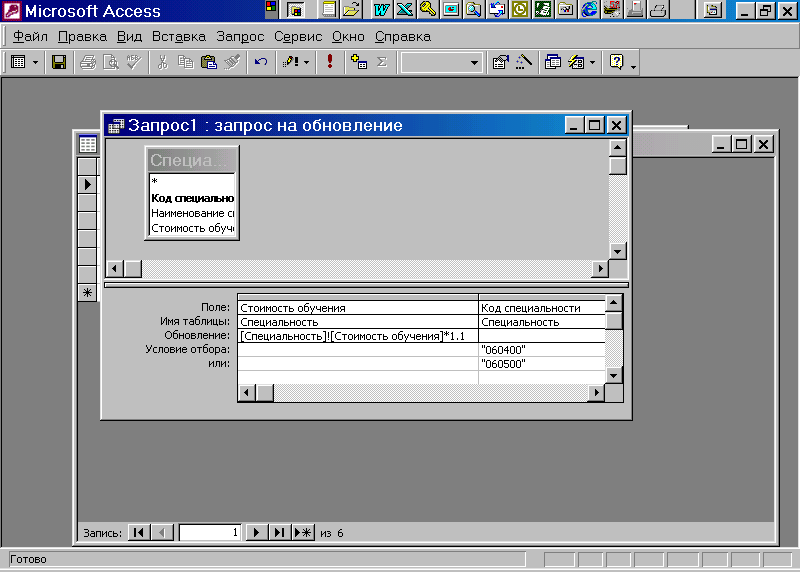
Task: Switch to datasheet view via toolbar View icon
Action: [x=18, y=62]
